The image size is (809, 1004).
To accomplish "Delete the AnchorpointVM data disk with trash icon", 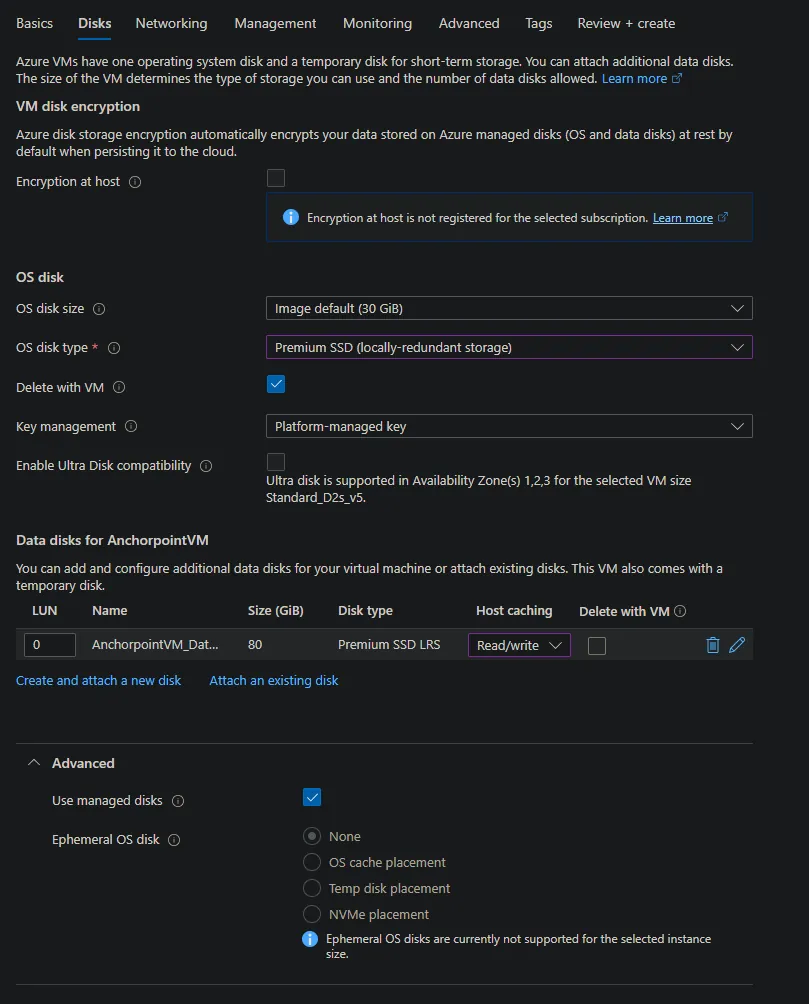I will 712,645.
